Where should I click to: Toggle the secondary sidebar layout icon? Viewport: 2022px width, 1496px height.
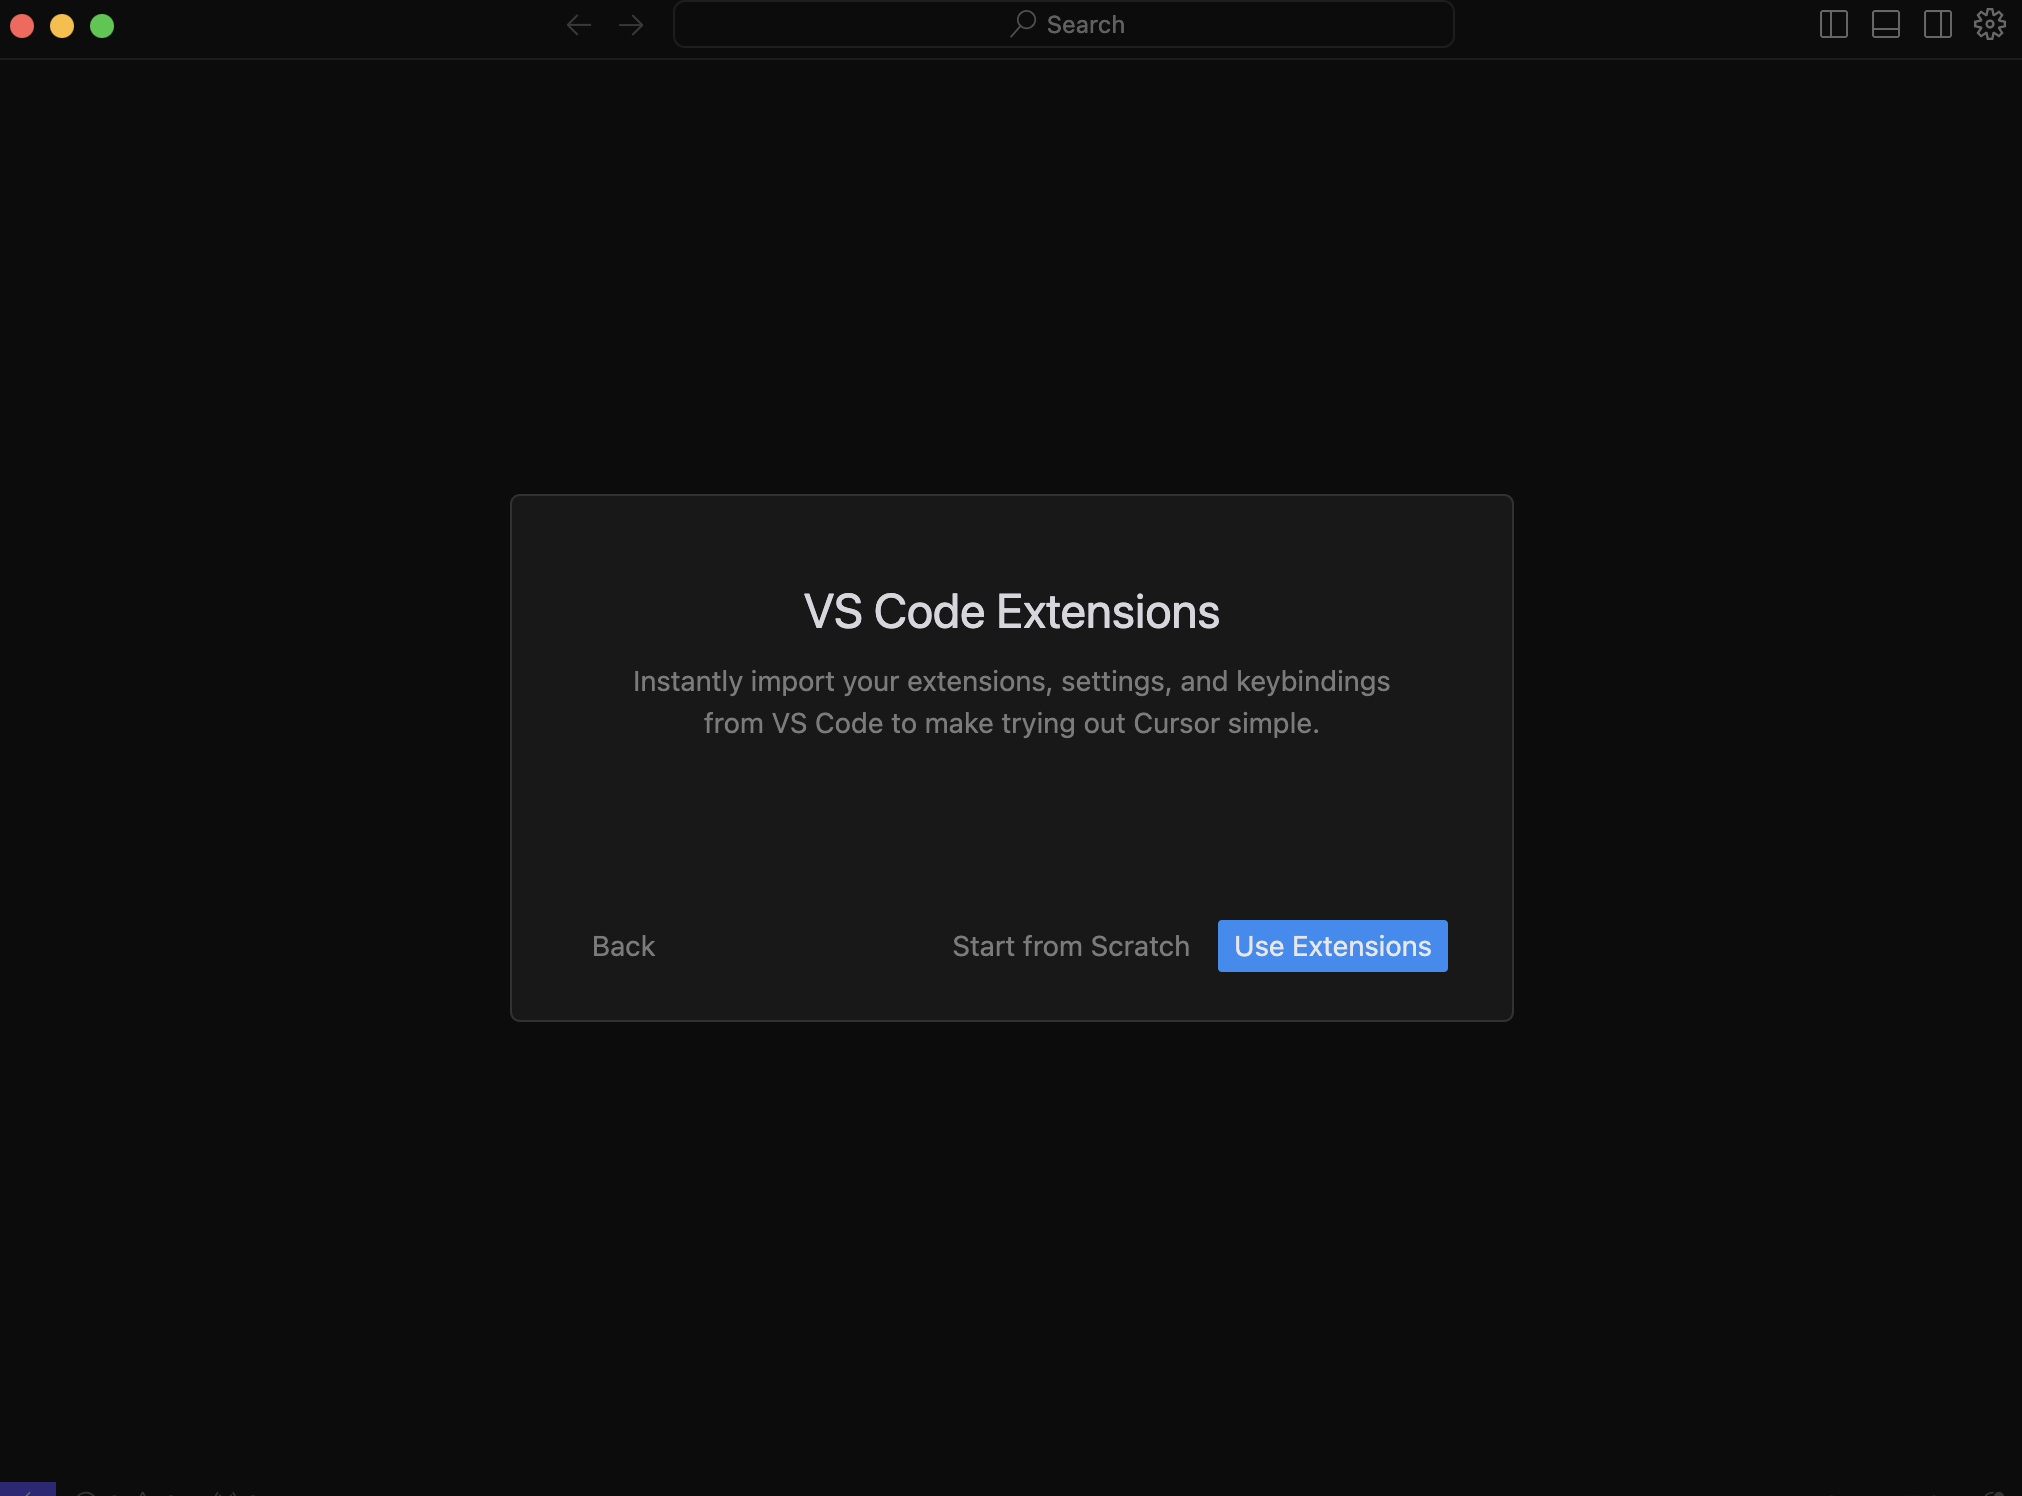pos(1937,24)
